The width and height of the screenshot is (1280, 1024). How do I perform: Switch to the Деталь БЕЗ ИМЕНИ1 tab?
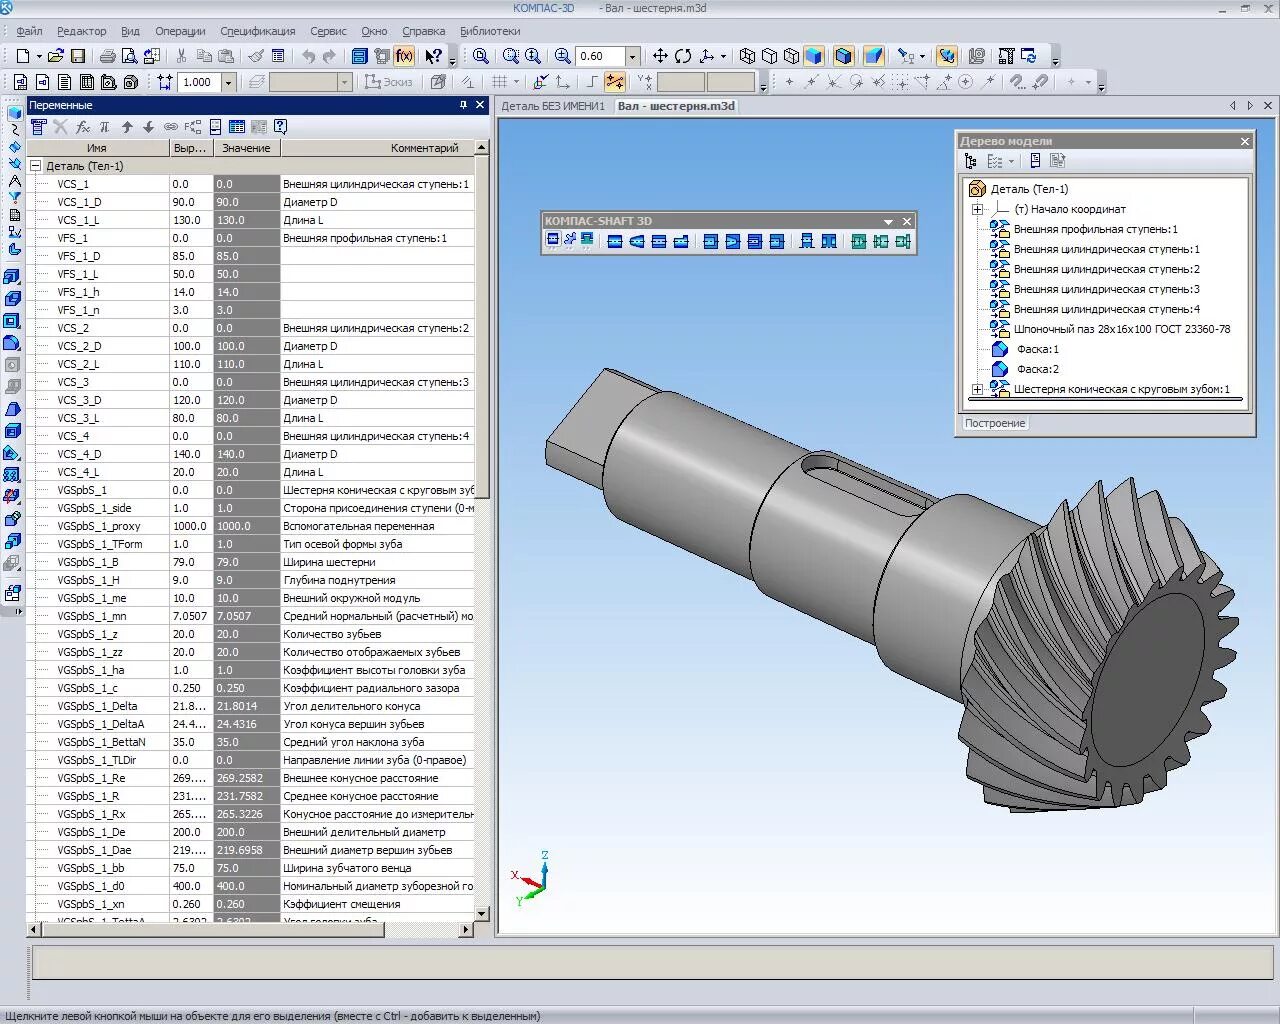coord(553,105)
